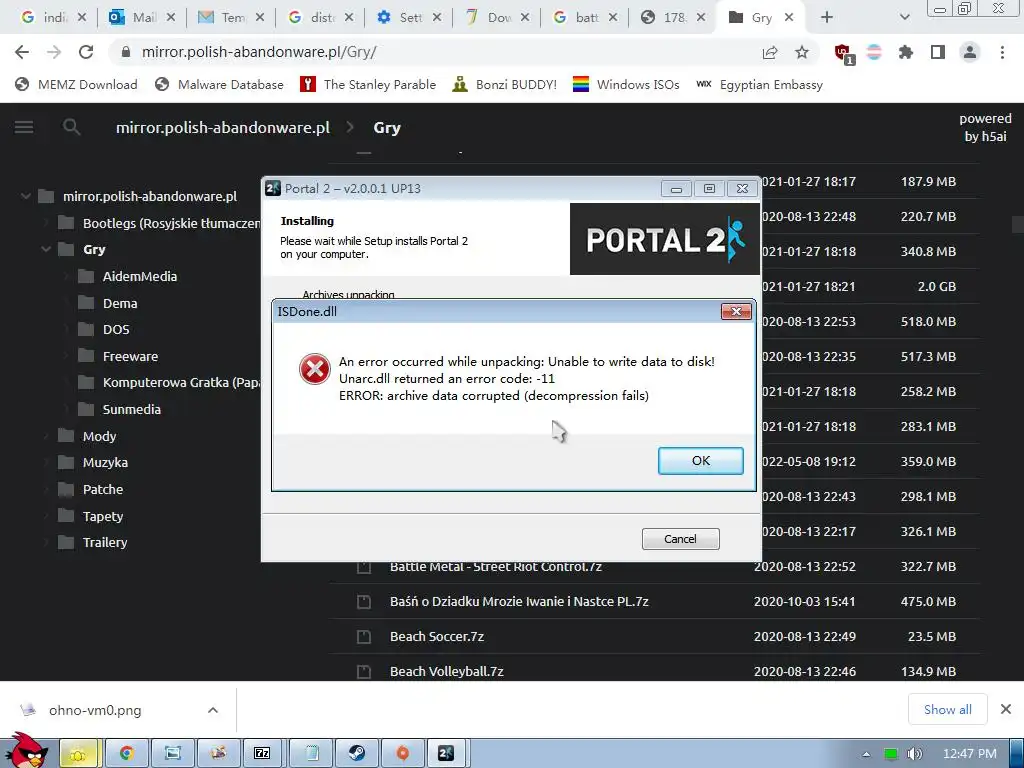The width and height of the screenshot is (1024, 768).
Task: Open the DOS folder
Action: click(116, 329)
